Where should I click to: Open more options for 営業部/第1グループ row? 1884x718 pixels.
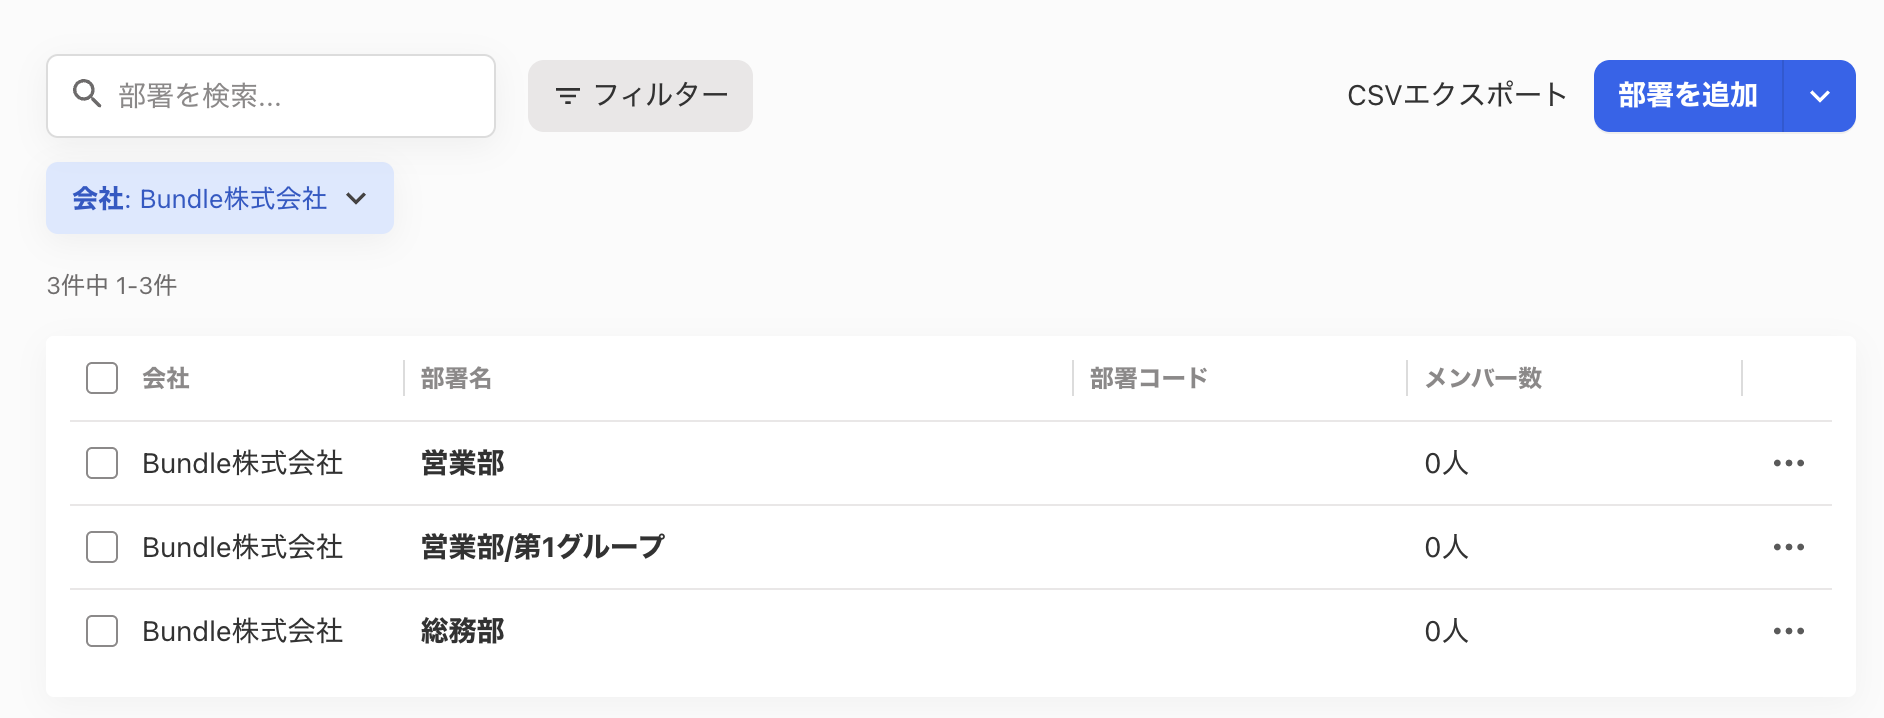[1788, 547]
